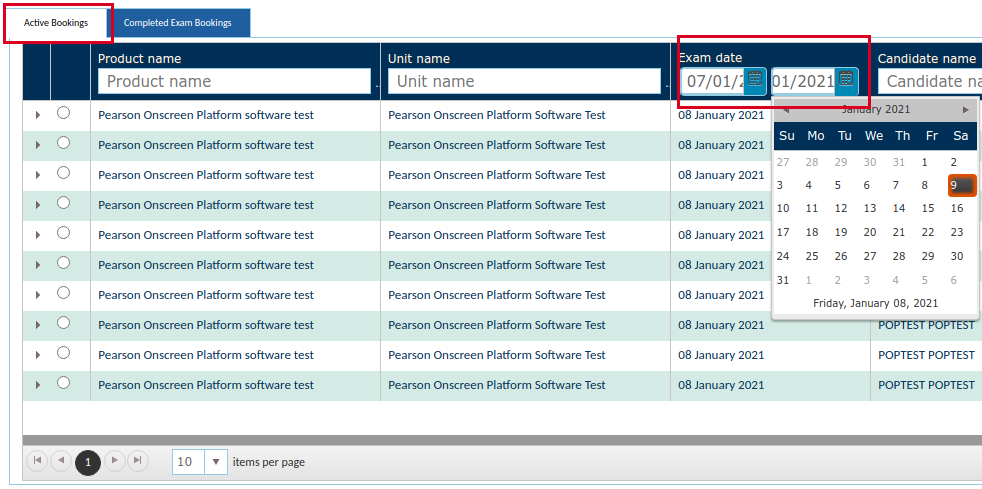Expand the third booking row details

click(x=37, y=175)
